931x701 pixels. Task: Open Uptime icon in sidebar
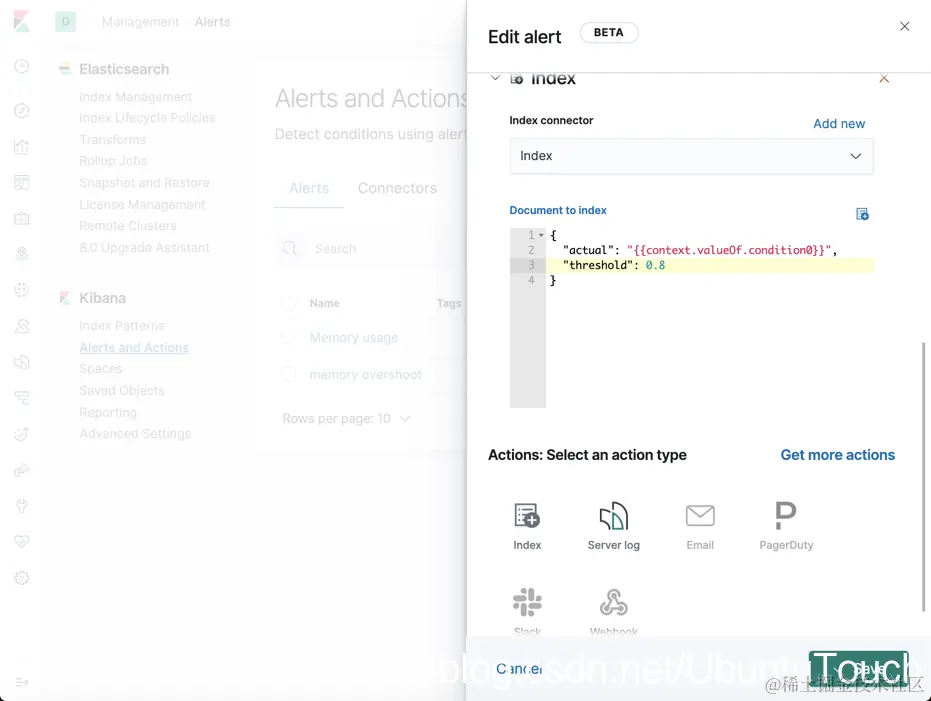[21, 434]
